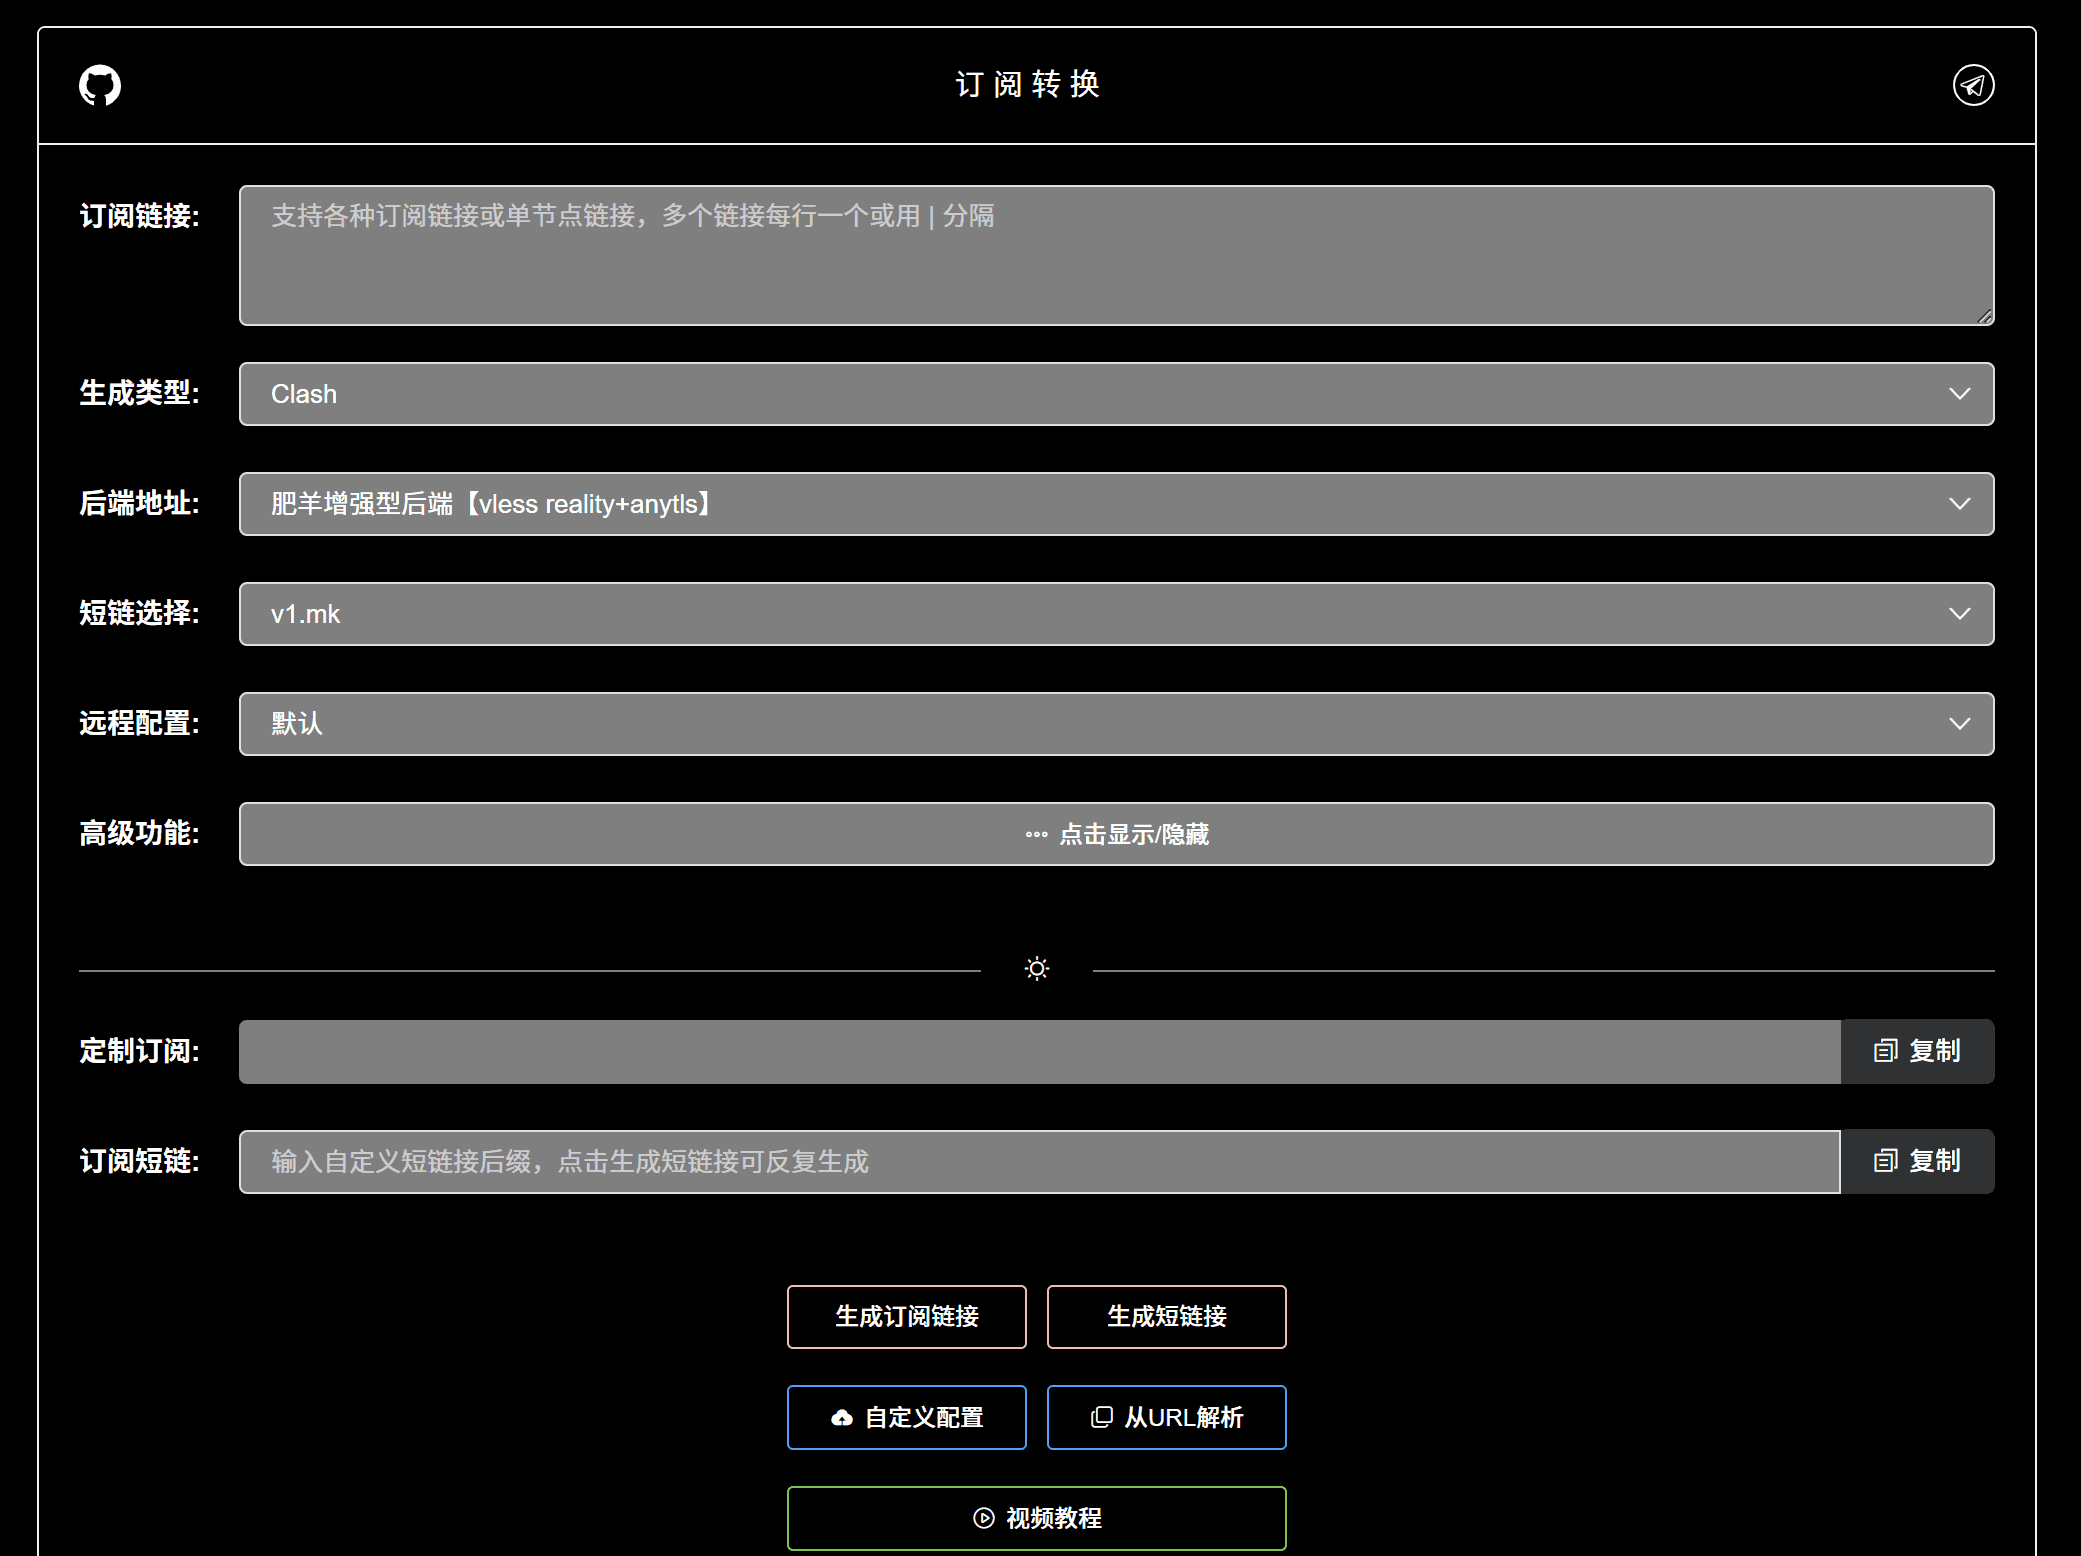
Task: Click the 订阅转换 page title
Action: point(1028,85)
